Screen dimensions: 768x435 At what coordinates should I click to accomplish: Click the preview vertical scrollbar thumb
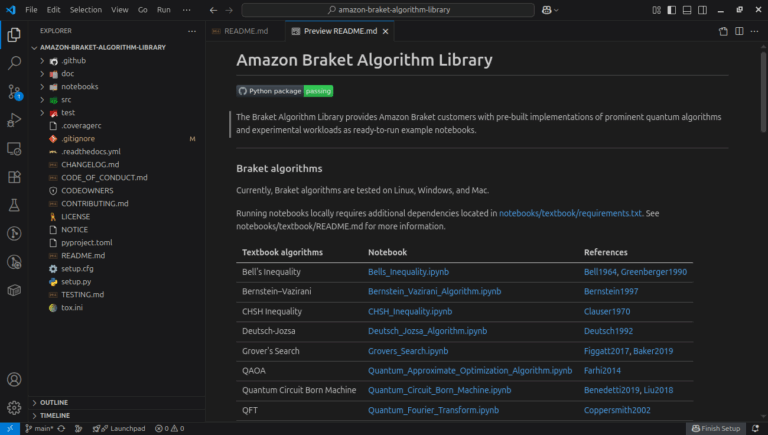click(763, 92)
